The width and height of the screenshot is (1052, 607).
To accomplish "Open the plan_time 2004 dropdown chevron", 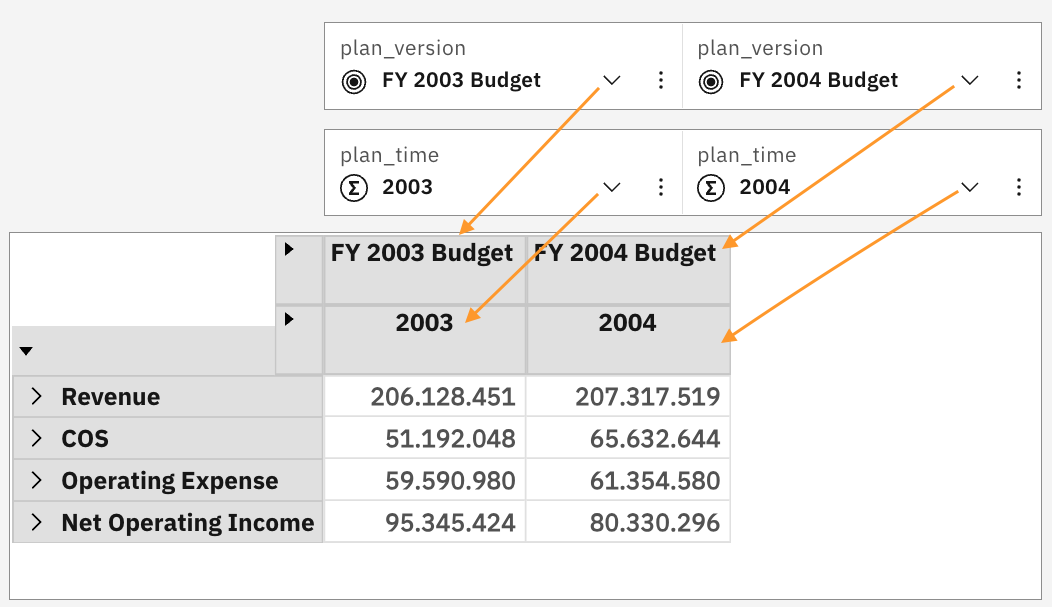I will coord(969,187).
